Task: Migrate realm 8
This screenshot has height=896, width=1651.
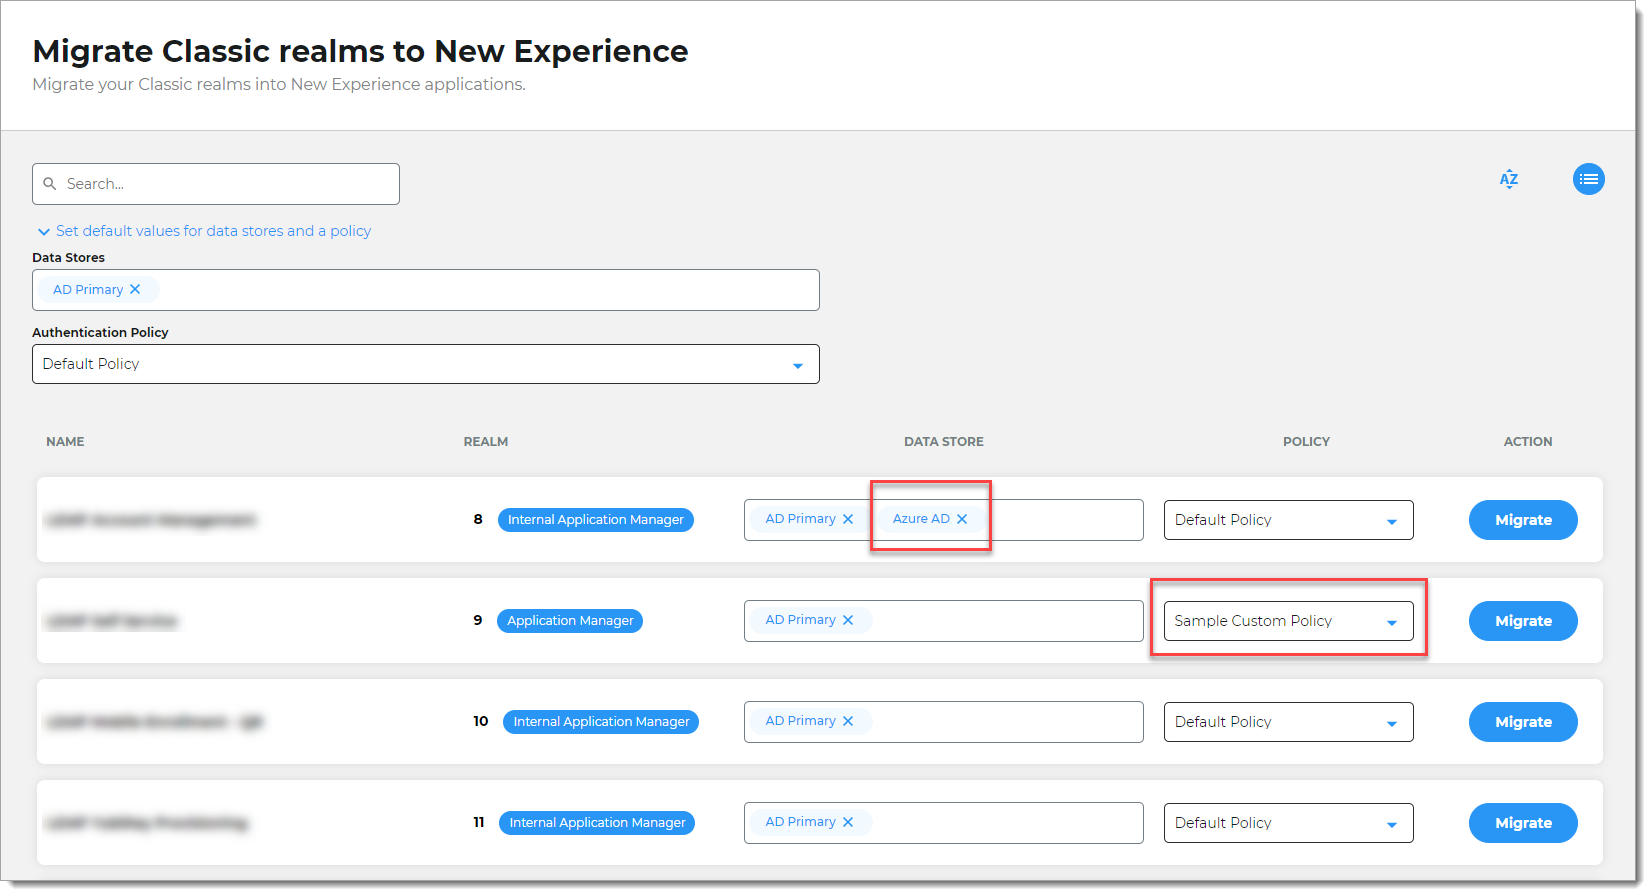Action: click(1522, 520)
